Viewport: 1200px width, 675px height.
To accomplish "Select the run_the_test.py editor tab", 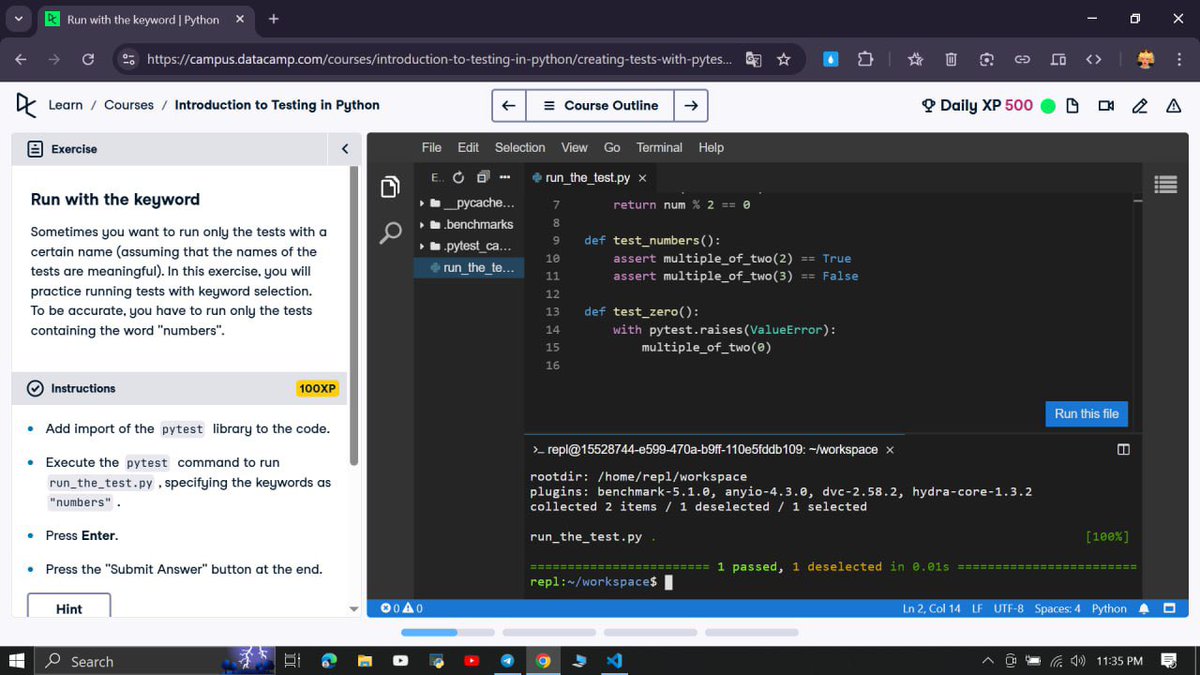I will pos(588,176).
